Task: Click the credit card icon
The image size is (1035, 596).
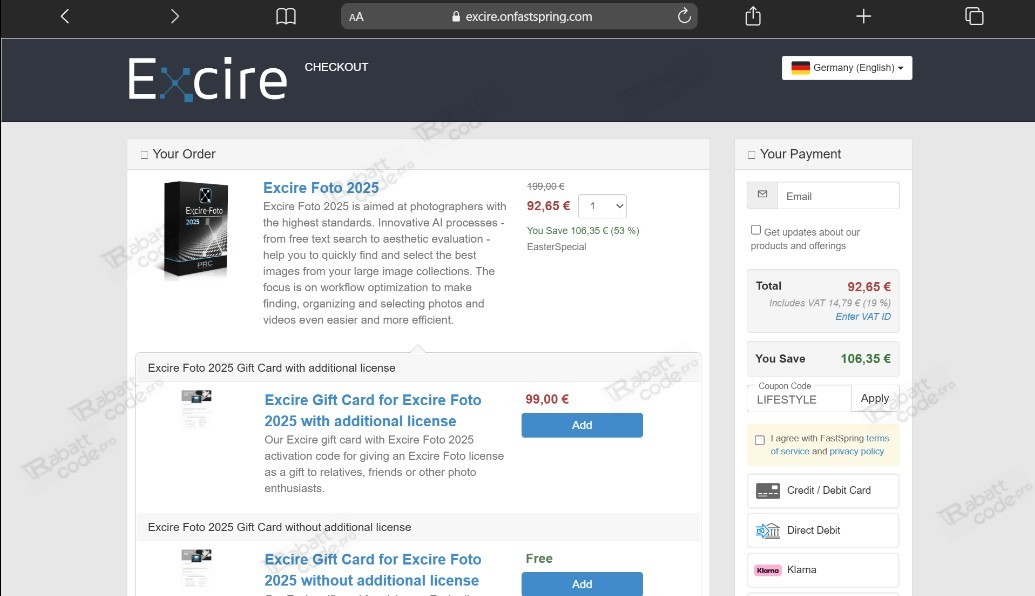Action: point(768,490)
